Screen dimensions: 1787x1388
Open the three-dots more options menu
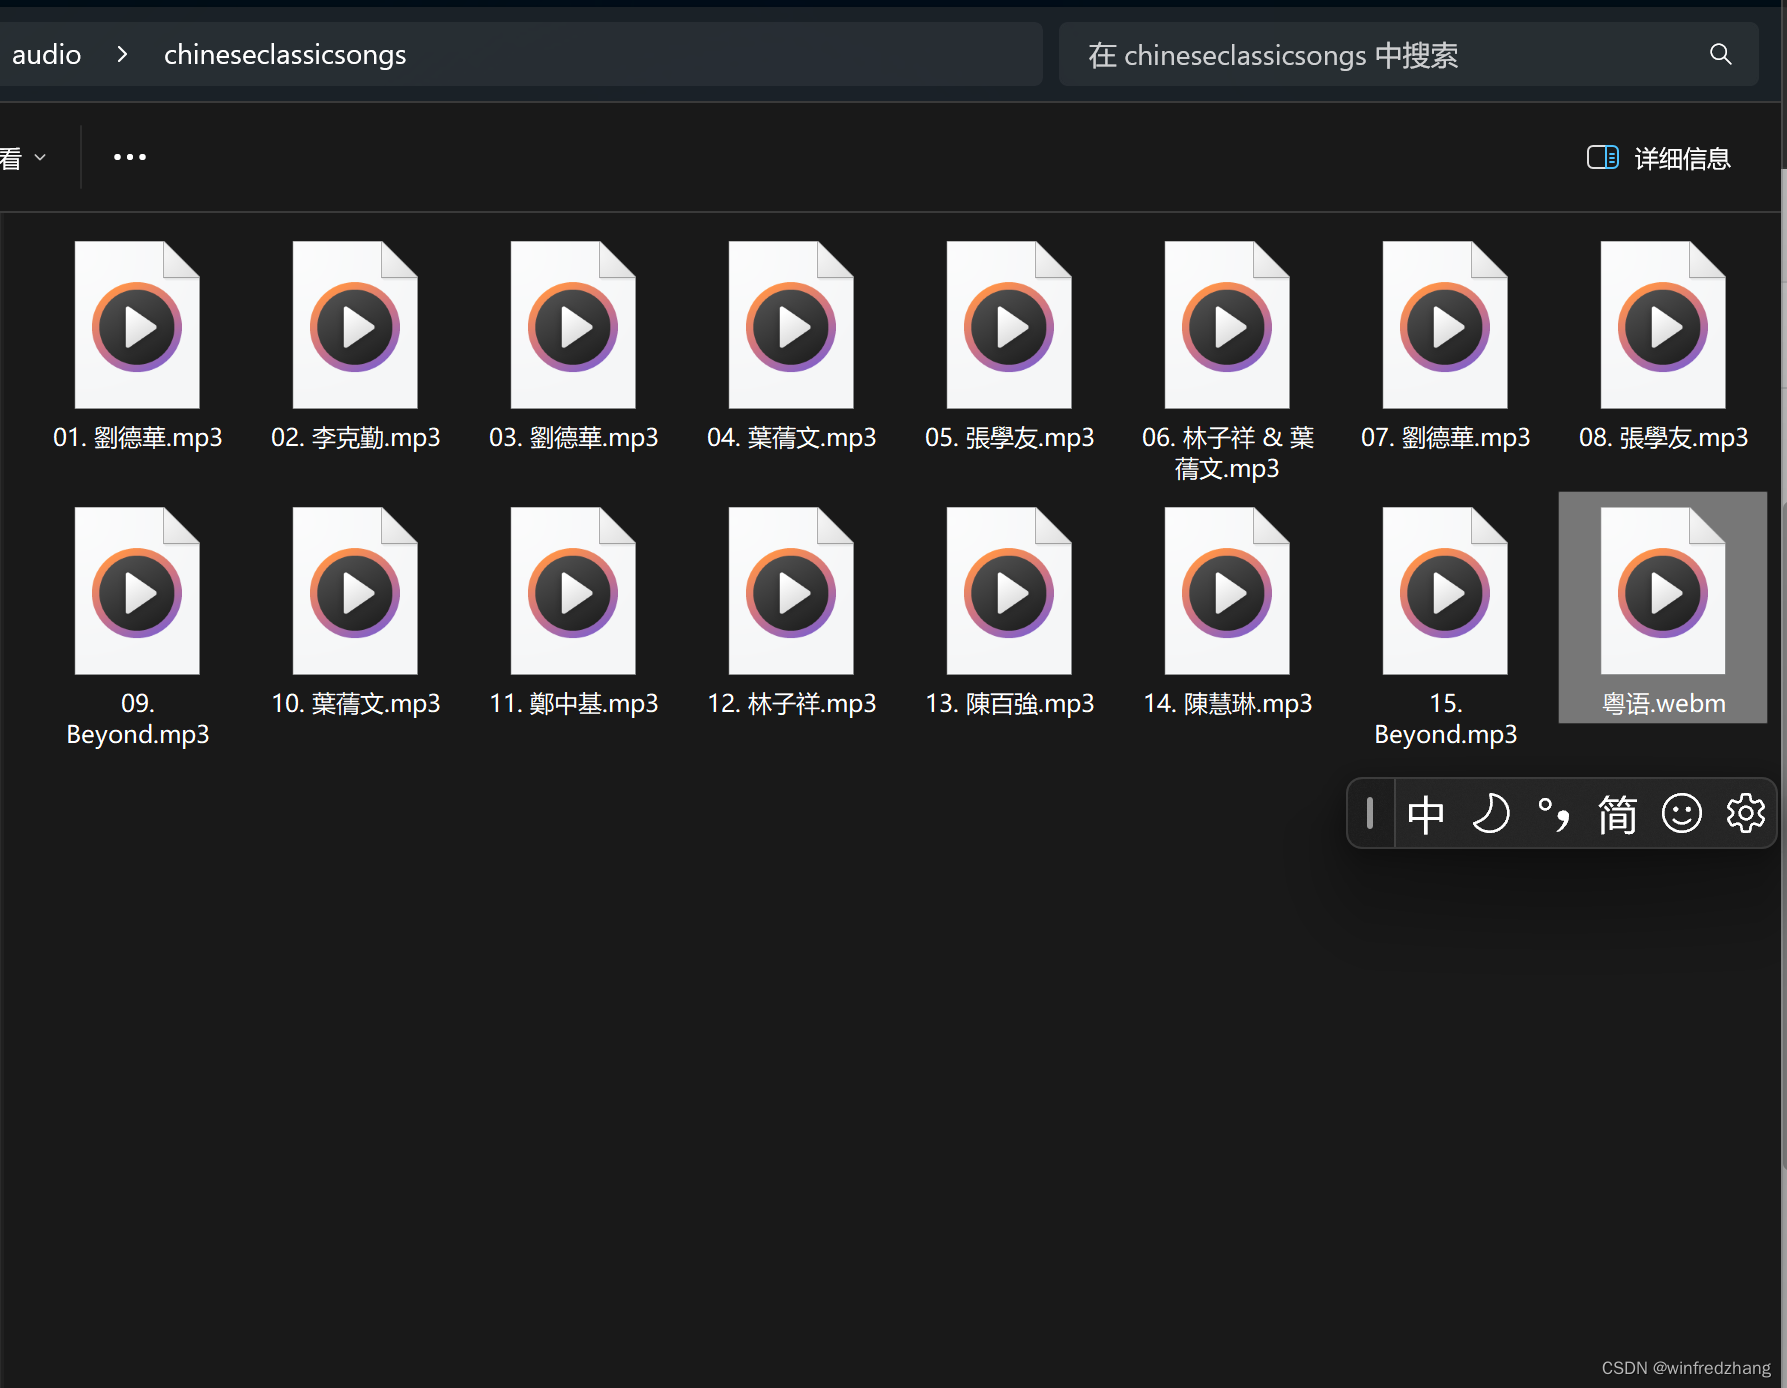pyautogui.click(x=130, y=157)
